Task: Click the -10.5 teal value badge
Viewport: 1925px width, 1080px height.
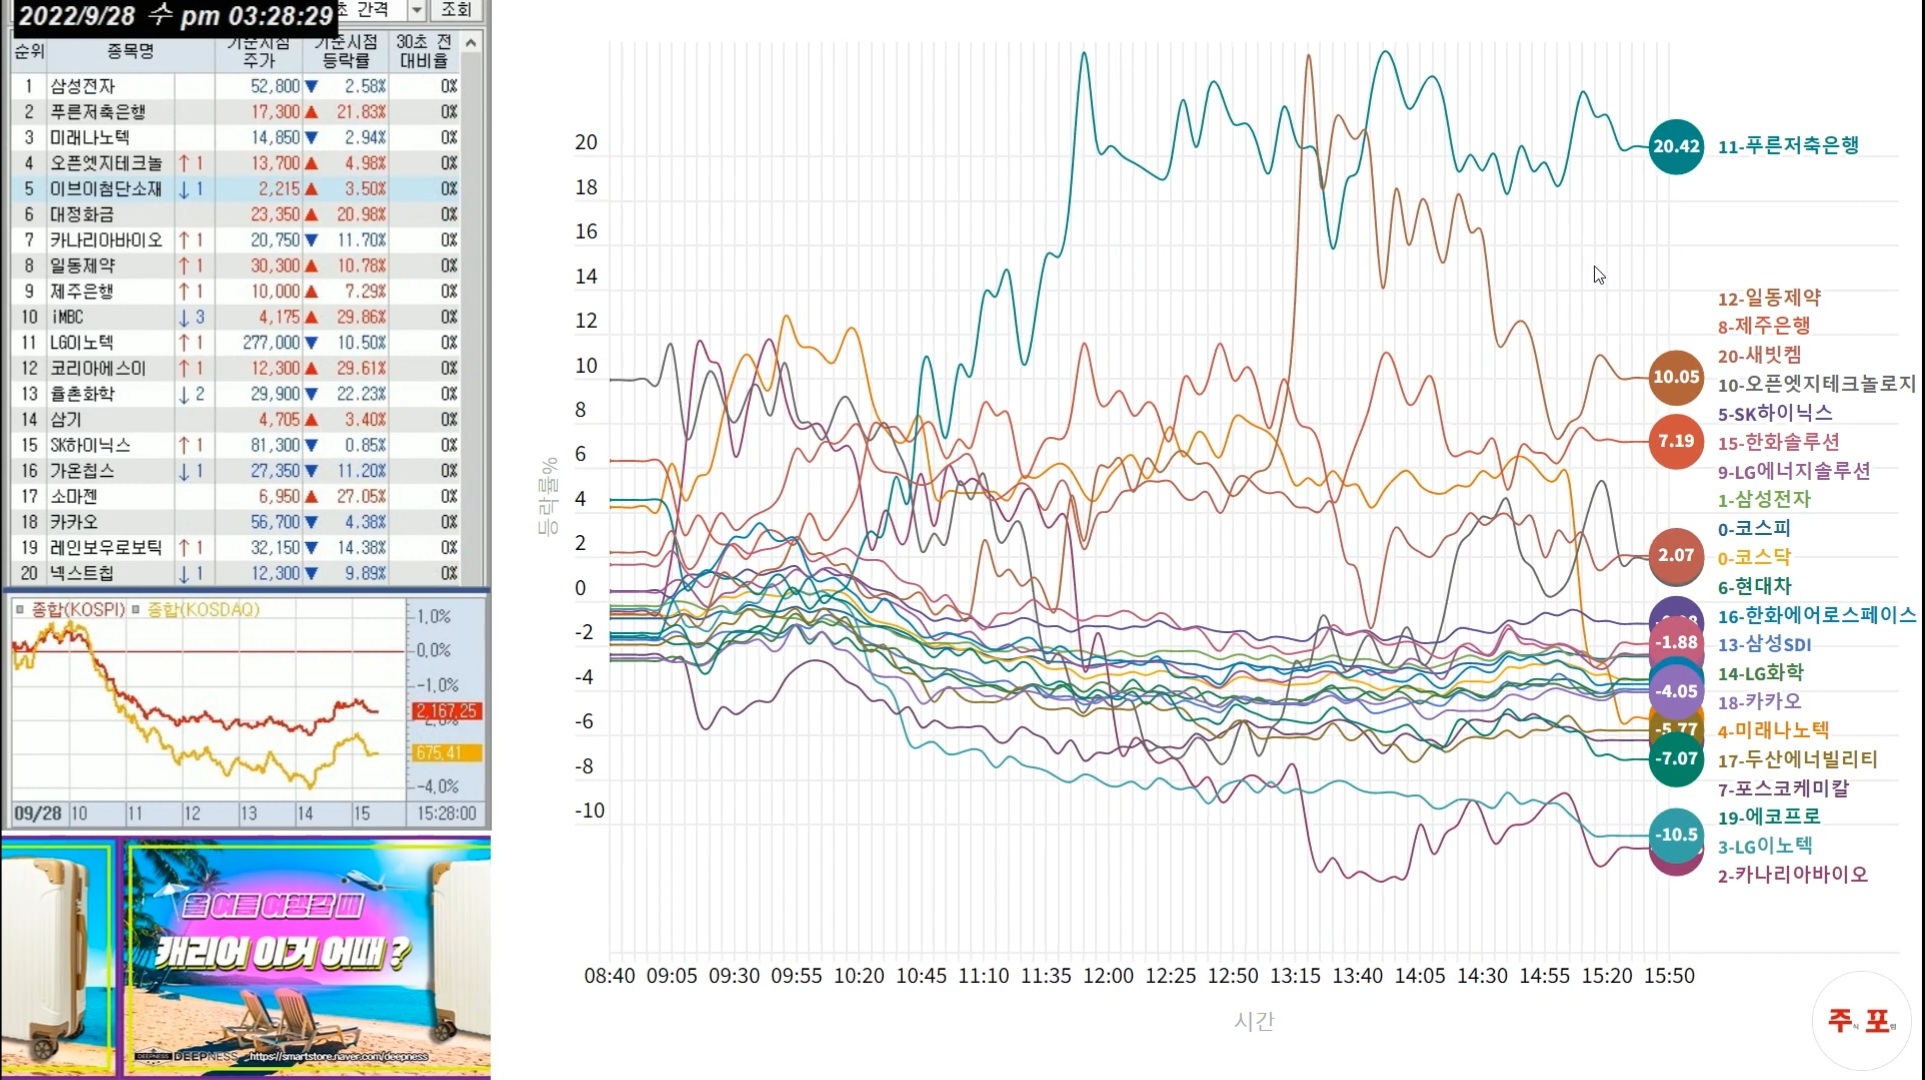Action: (x=1676, y=835)
